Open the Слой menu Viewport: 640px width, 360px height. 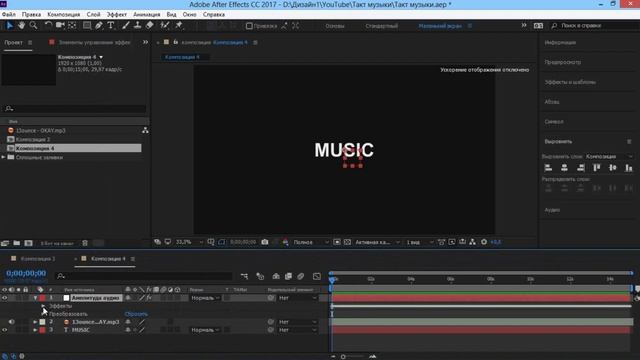(x=93, y=14)
